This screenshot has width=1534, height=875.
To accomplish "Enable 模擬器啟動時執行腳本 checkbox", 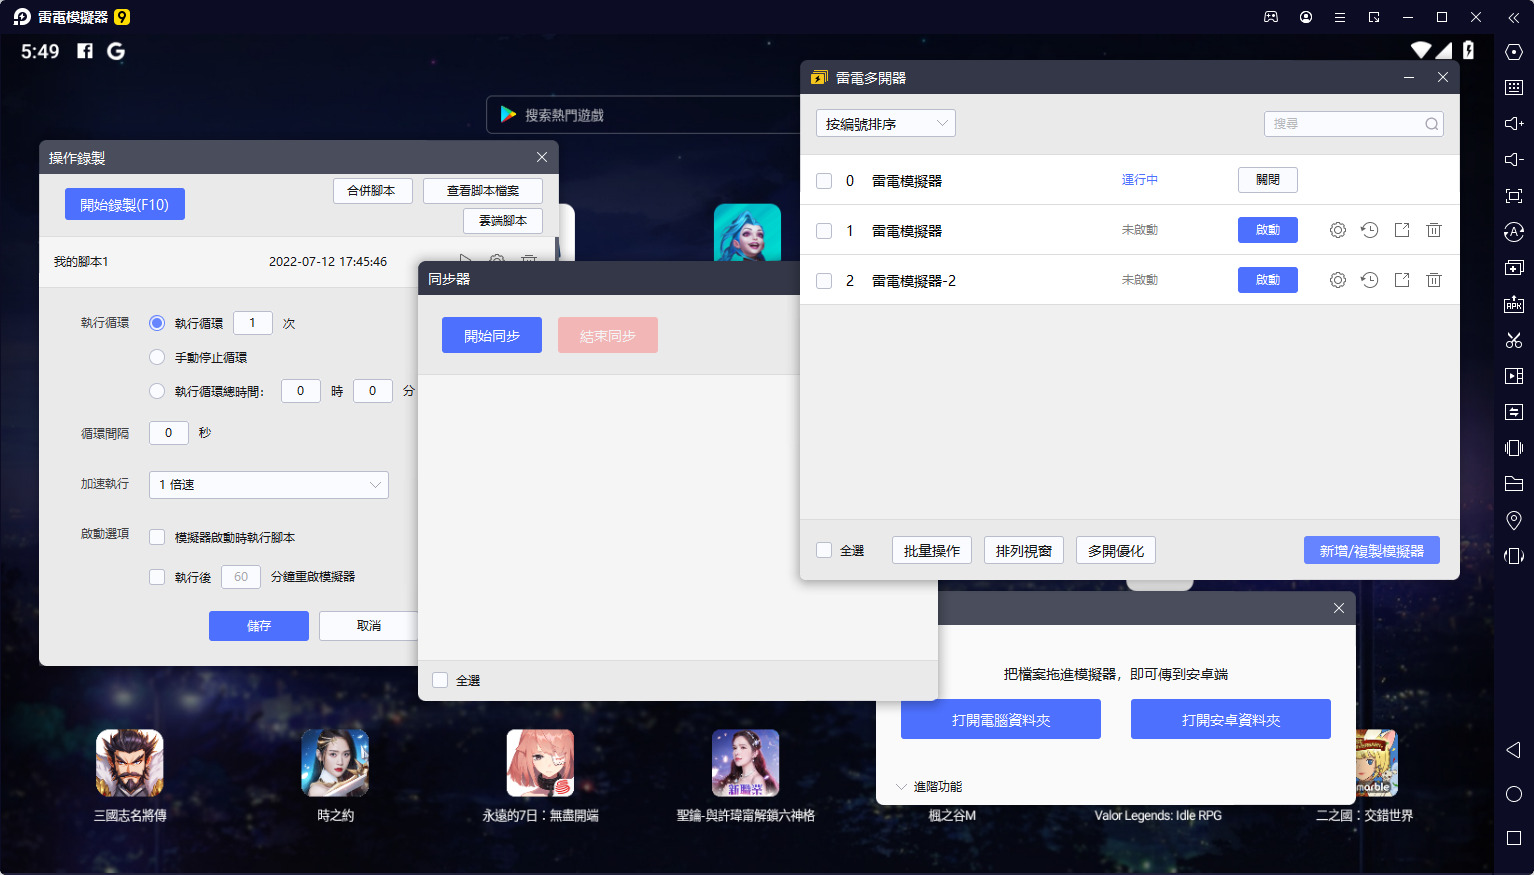I will pos(157,537).
